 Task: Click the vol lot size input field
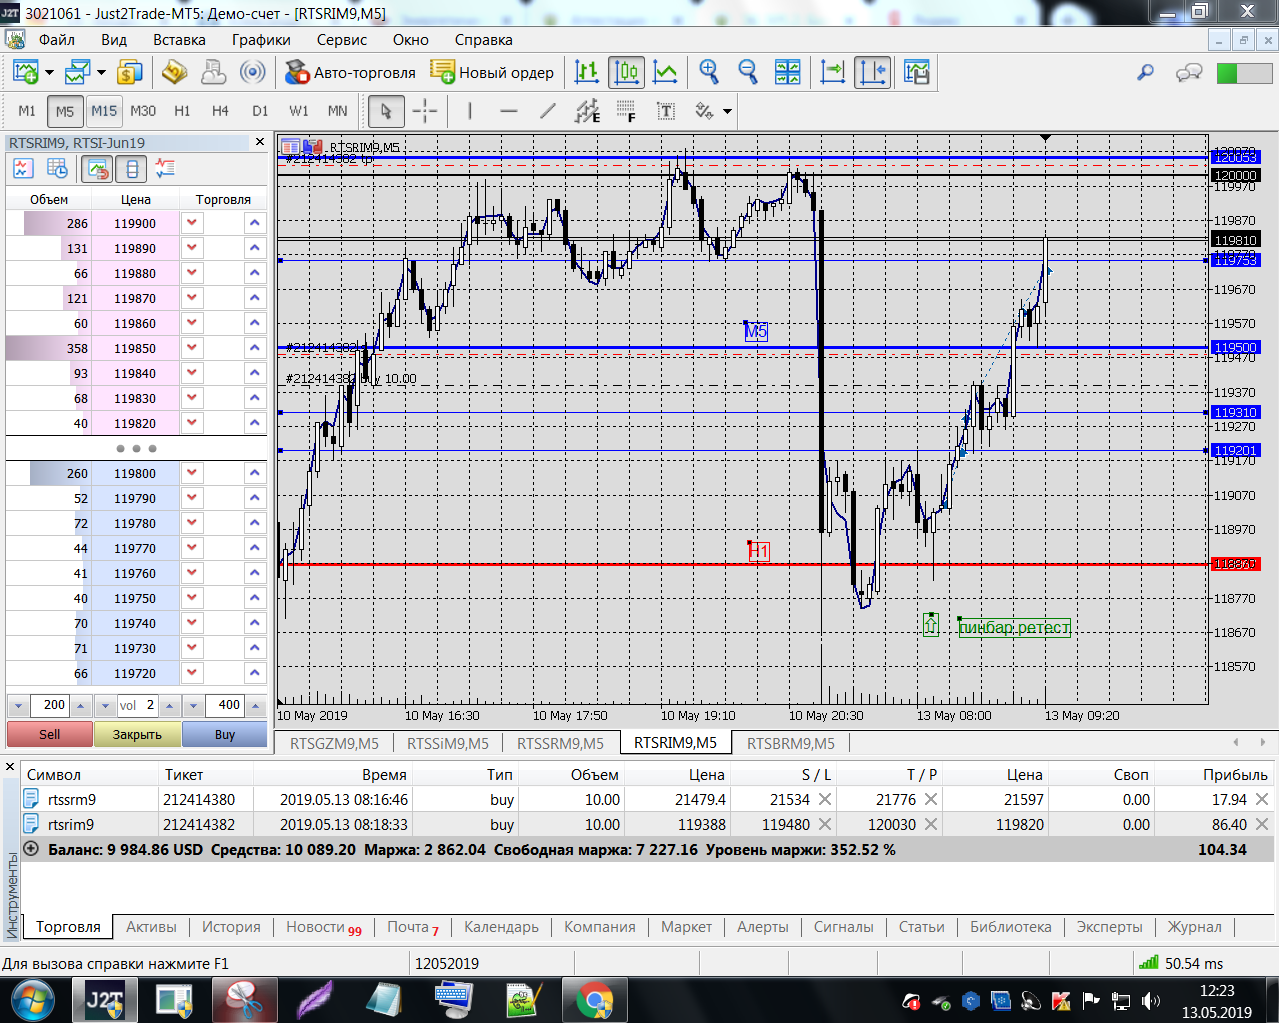pyautogui.click(x=139, y=705)
